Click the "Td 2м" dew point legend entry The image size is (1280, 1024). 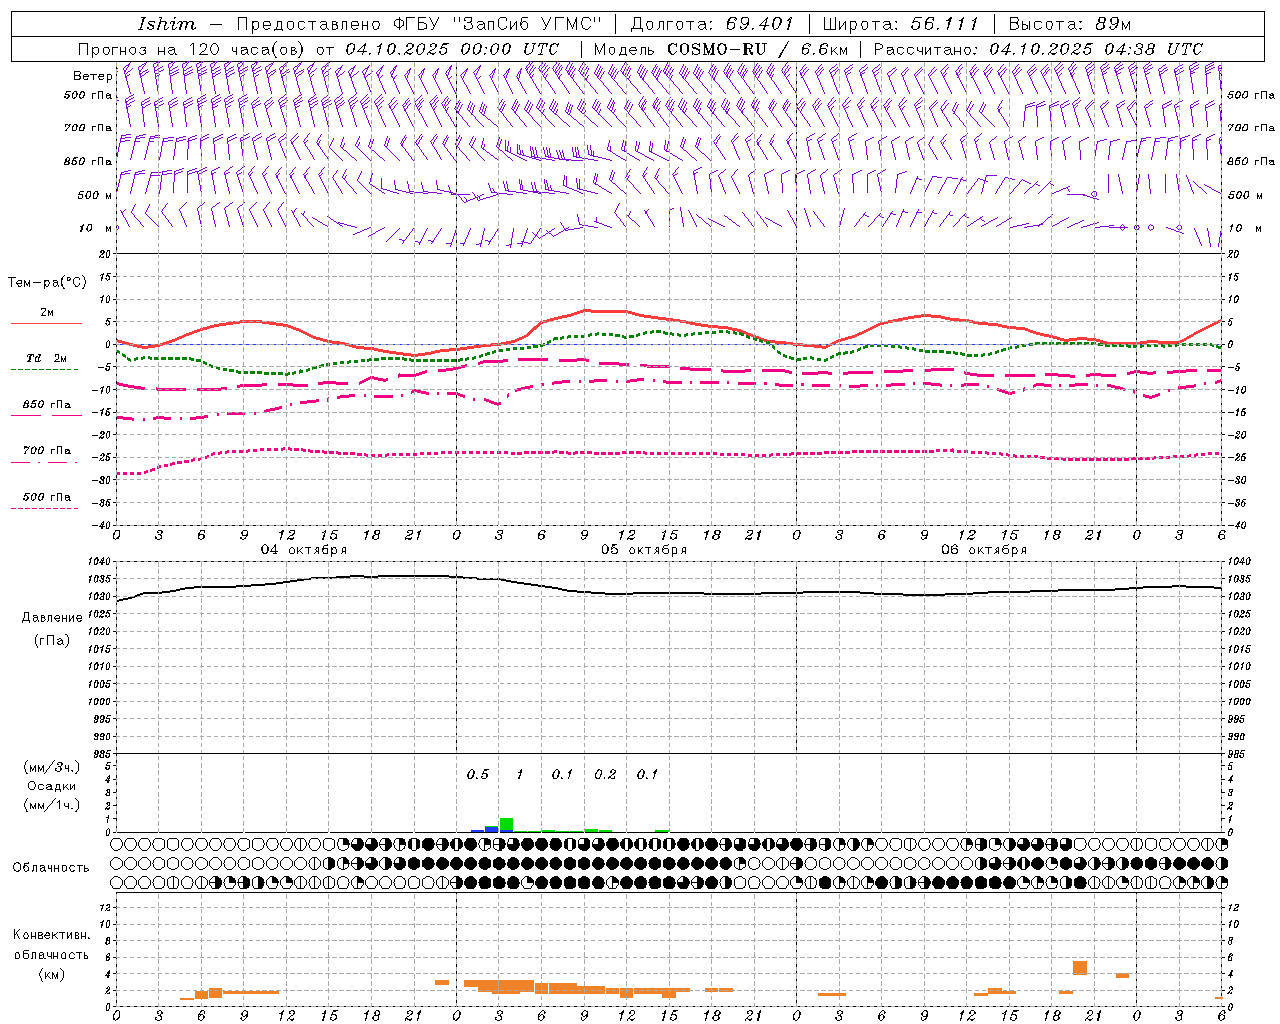[47, 358]
